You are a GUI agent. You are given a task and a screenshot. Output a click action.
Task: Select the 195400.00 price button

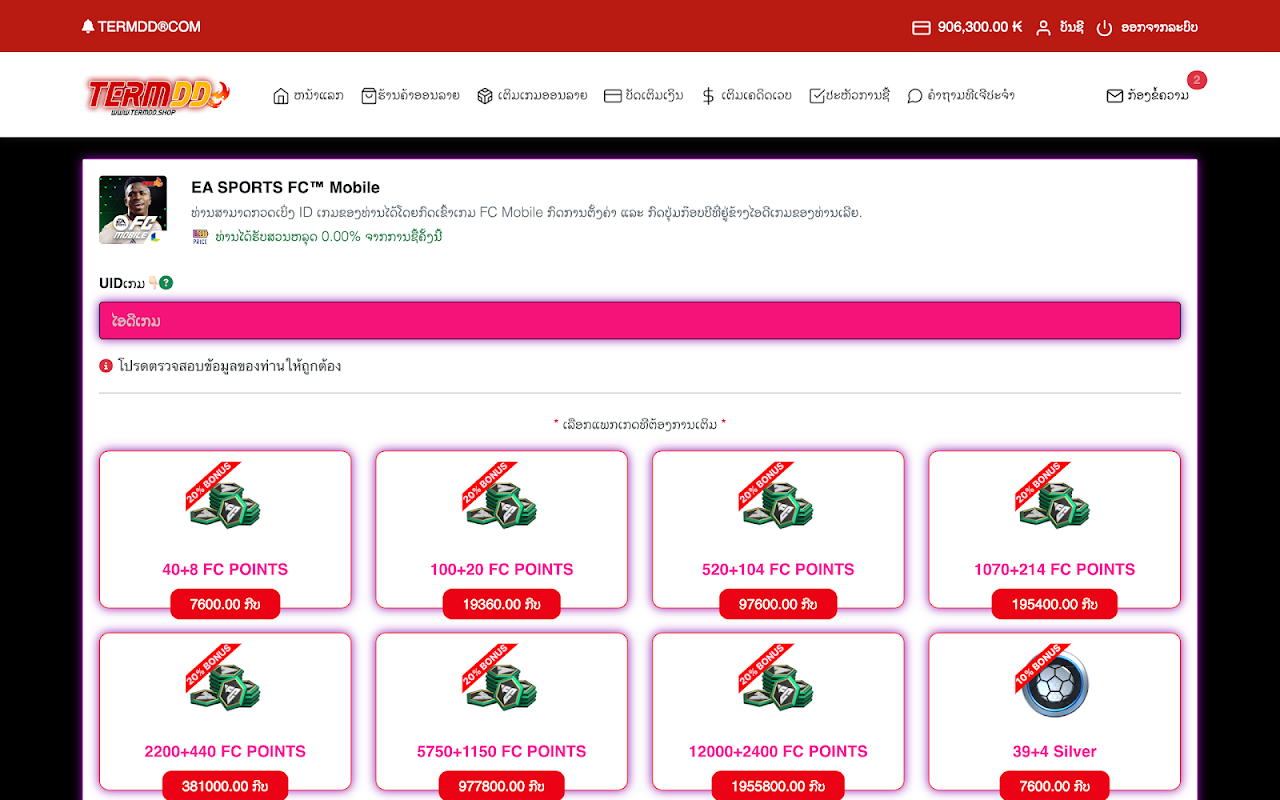tap(1054, 604)
